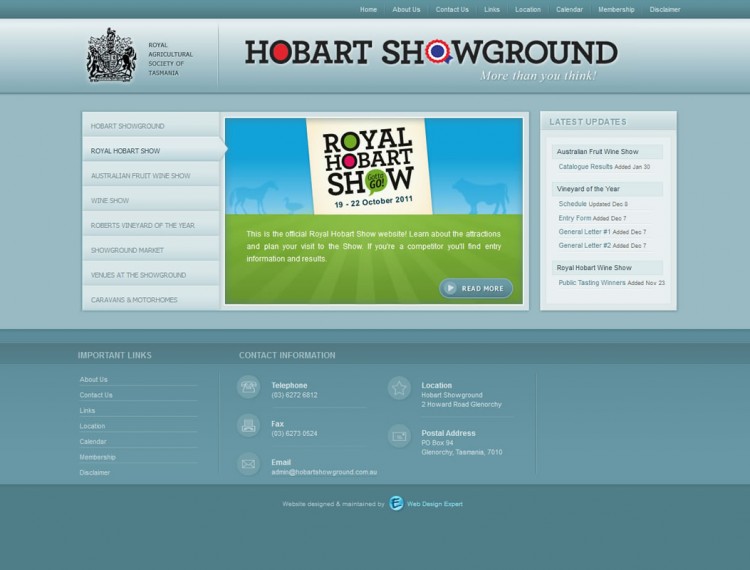The width and height of the screenshot is (750, 570).
Task: Click the Web Design Expert link
Action: point(434,504)
